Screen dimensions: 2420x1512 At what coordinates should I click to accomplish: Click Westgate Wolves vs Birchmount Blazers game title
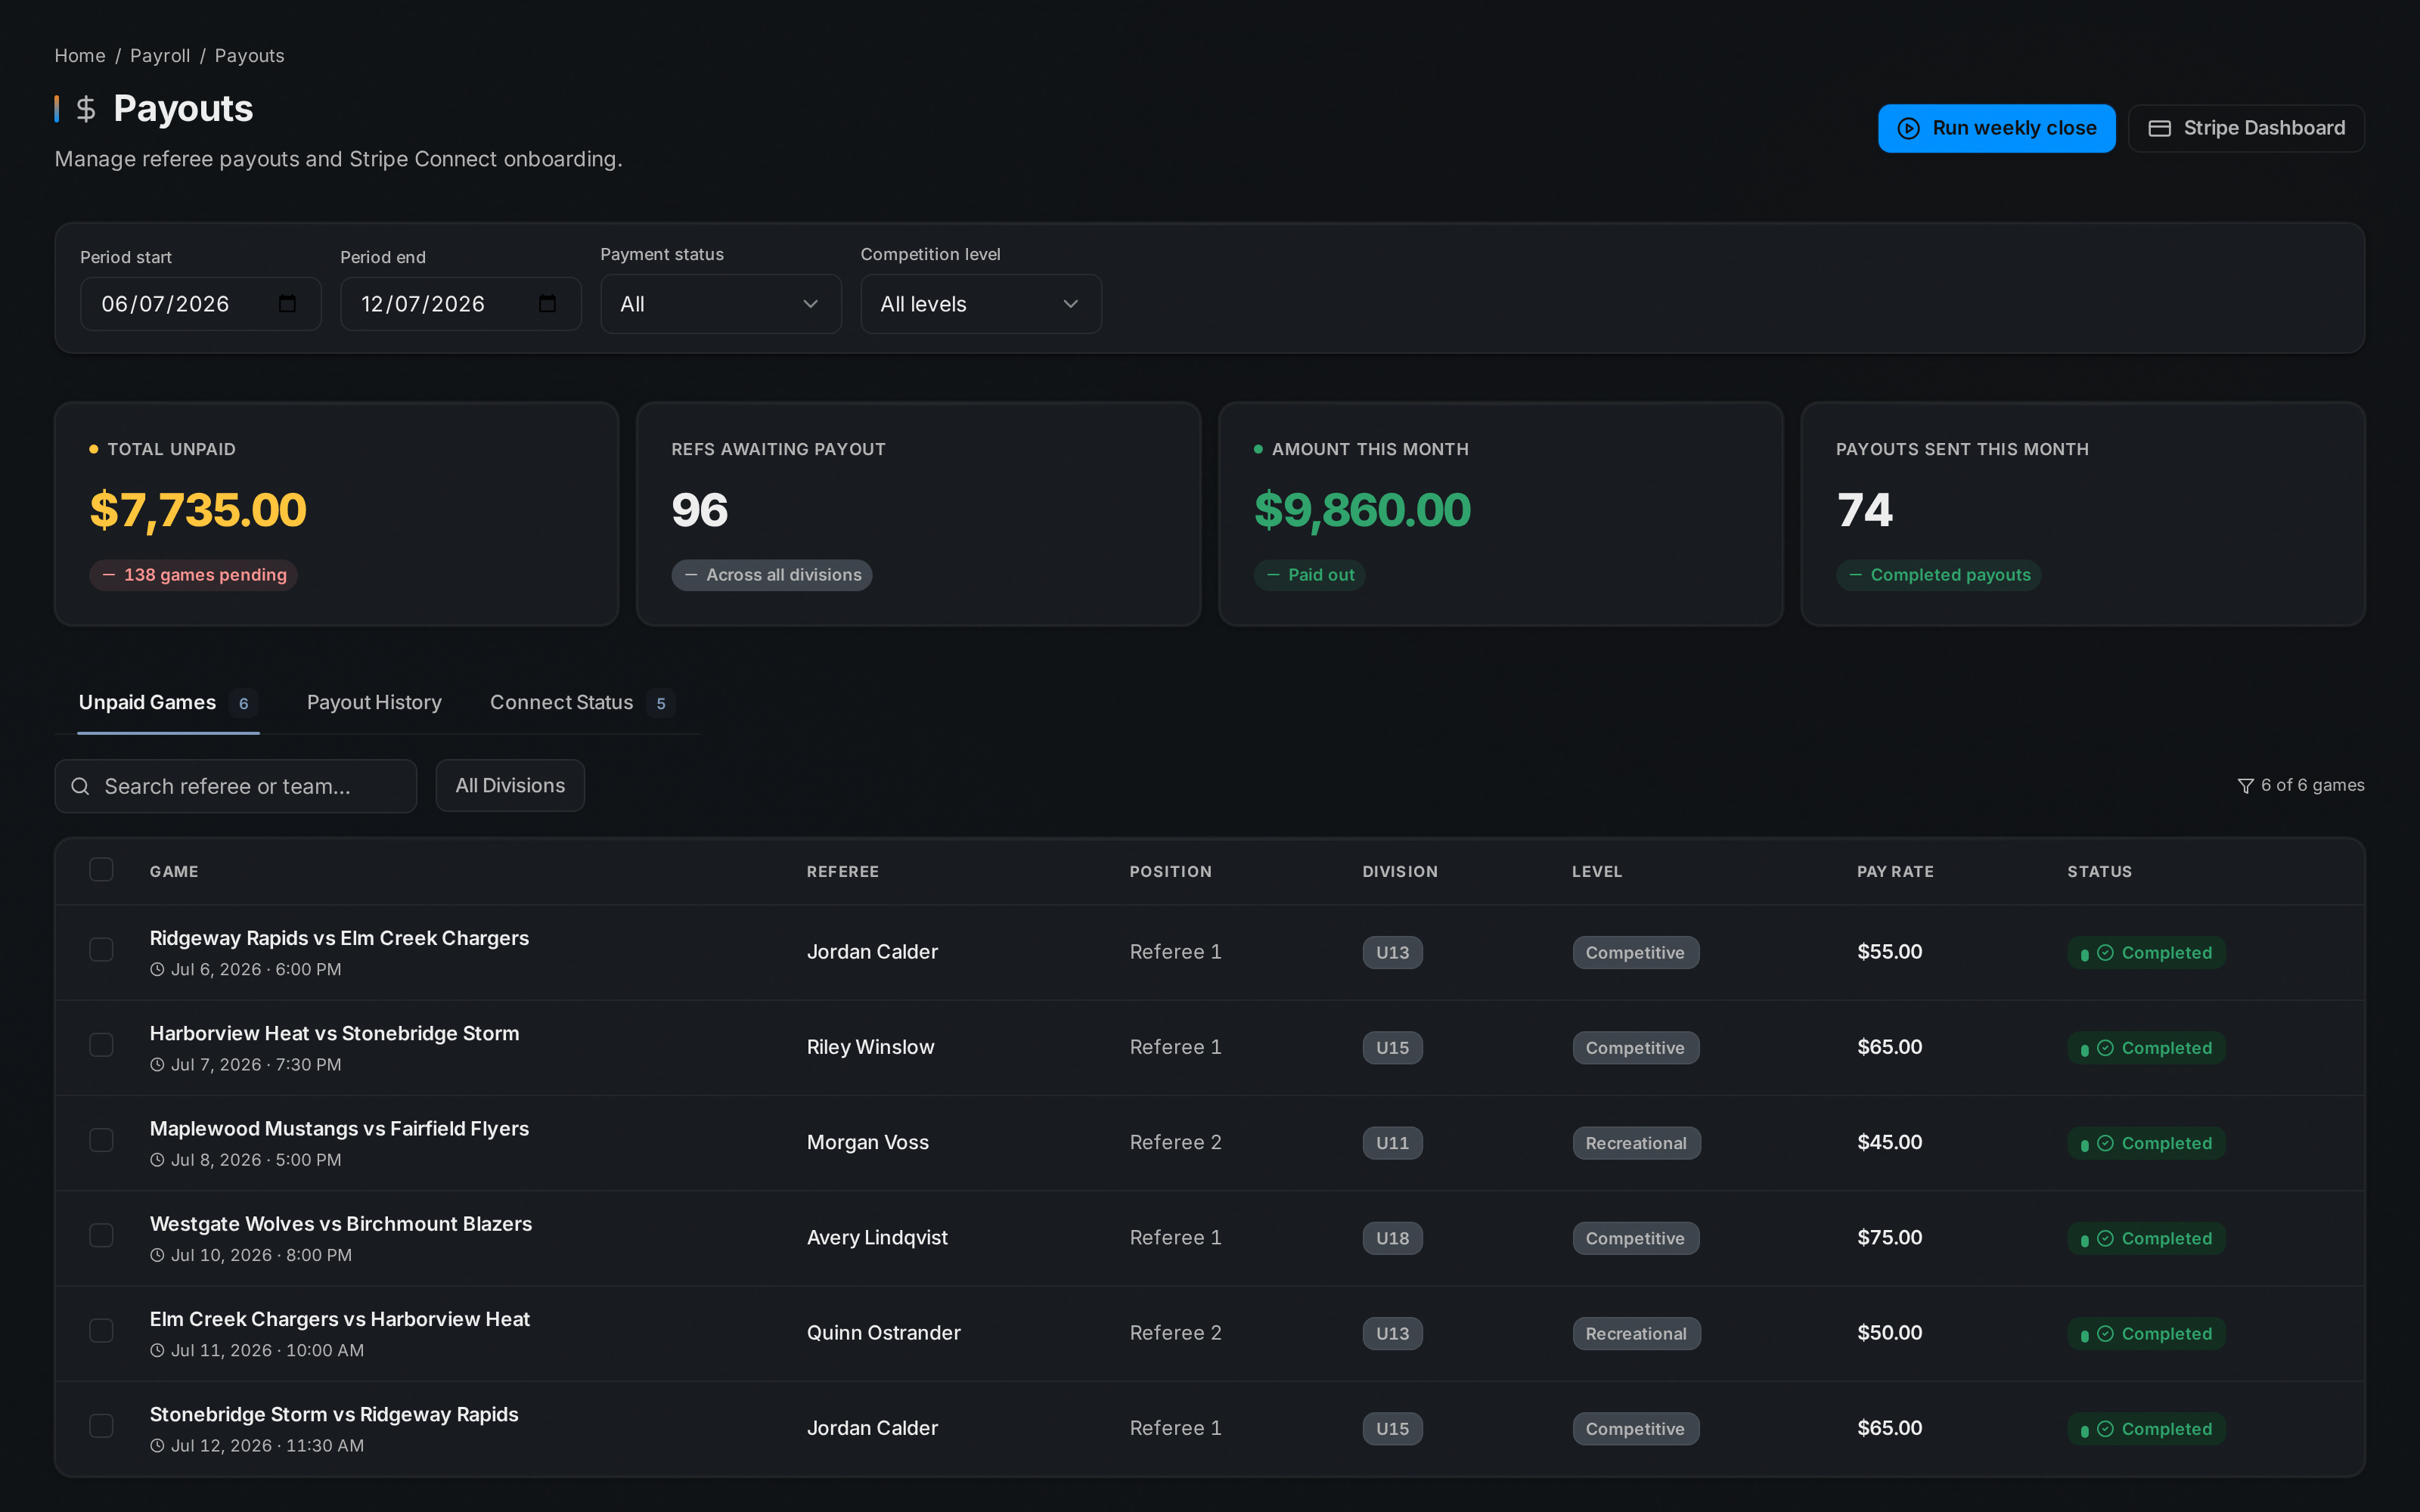coord(340,1224)
